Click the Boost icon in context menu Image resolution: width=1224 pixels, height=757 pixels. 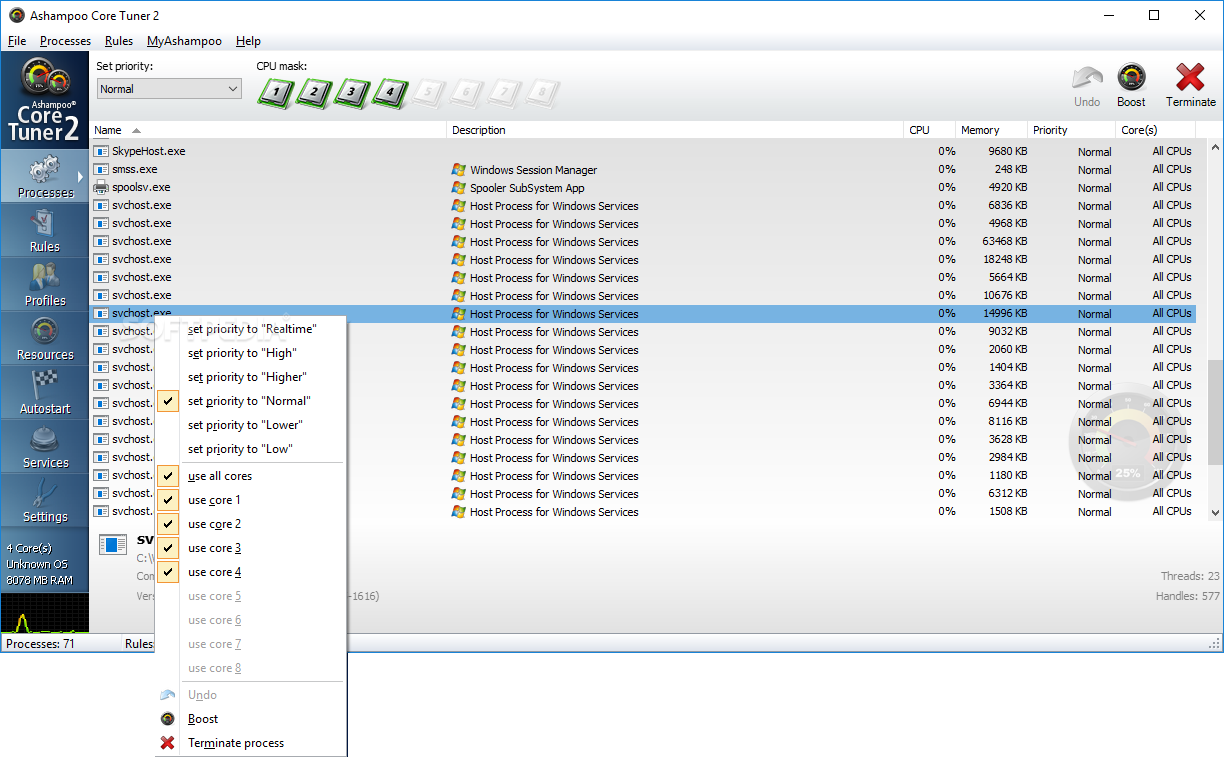pyautogui.click(x=168, y=719)
